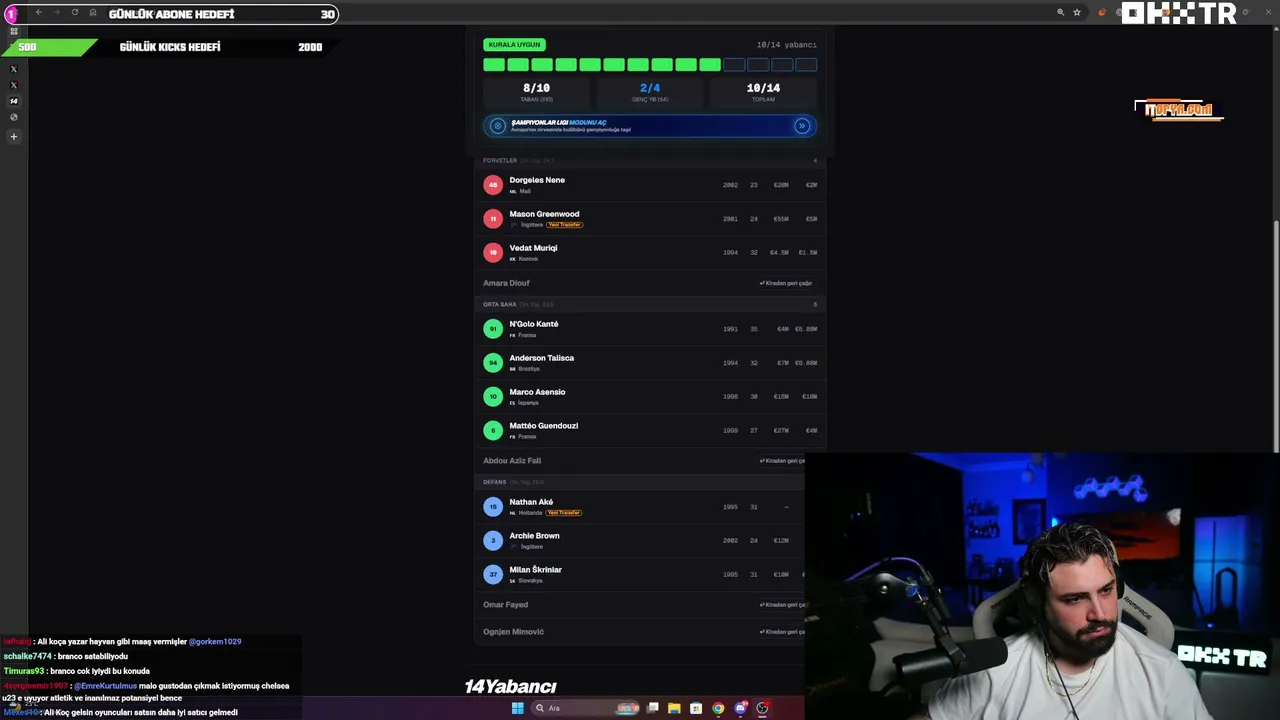Open the Şampiyonlar Ligi Modunu Aç banner
1280x720 pixels.
(650, 126)
